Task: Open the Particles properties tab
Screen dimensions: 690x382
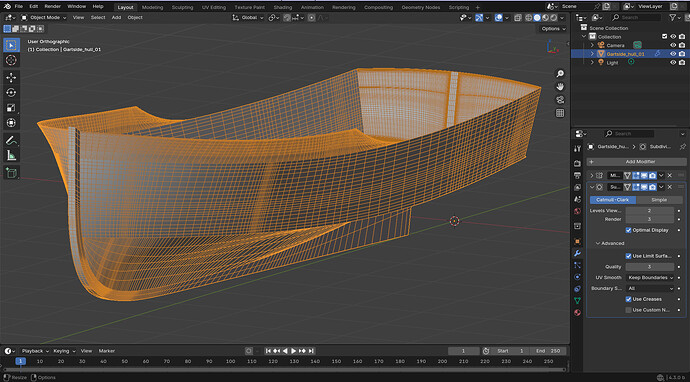Action: point(578,265)
